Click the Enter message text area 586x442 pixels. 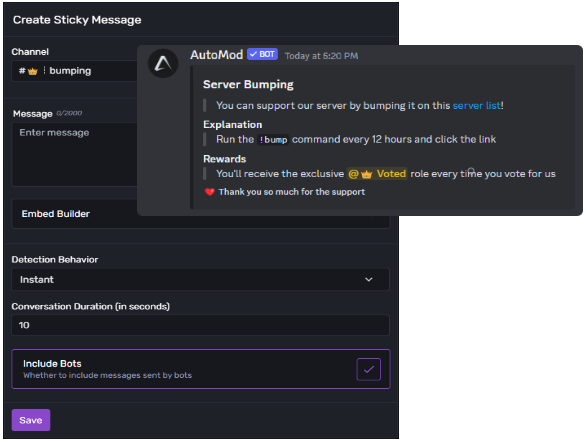coord(75,154)
